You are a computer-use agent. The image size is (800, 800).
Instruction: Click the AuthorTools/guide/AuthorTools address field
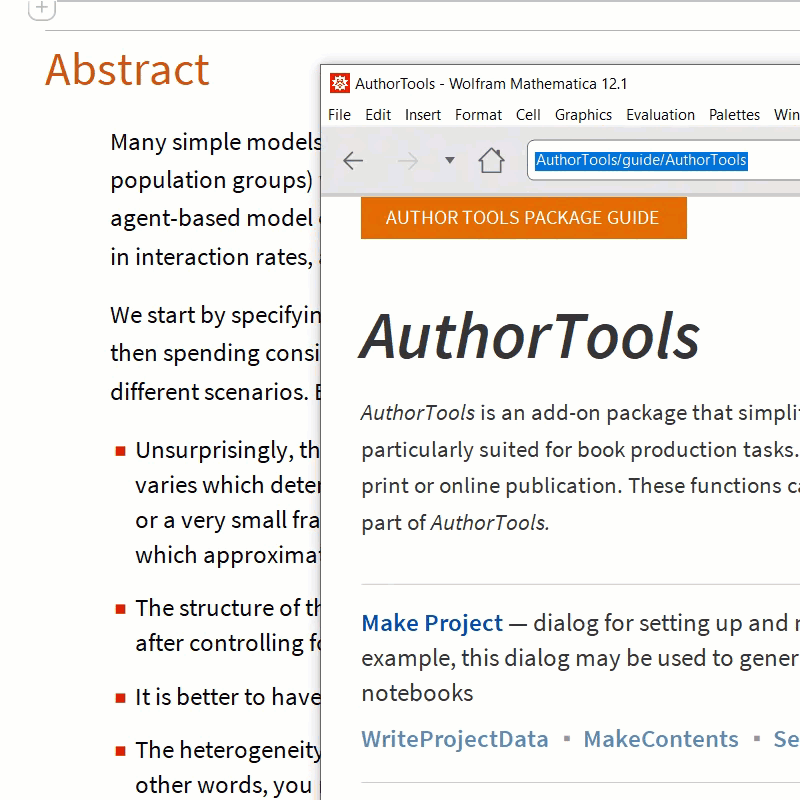tap(663, 160)
